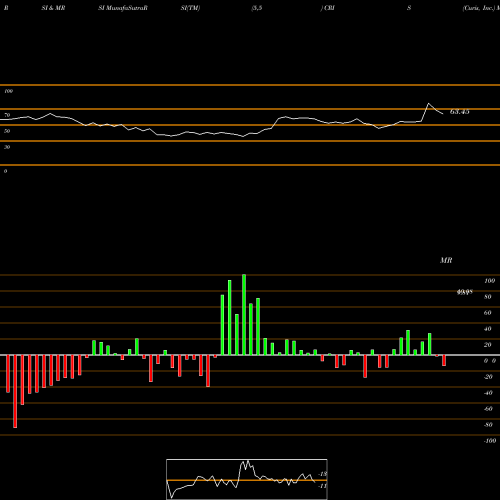This screenshot has width=500, height=500.
Task: Click the MR axis label -80
Action: coord(488,425)
